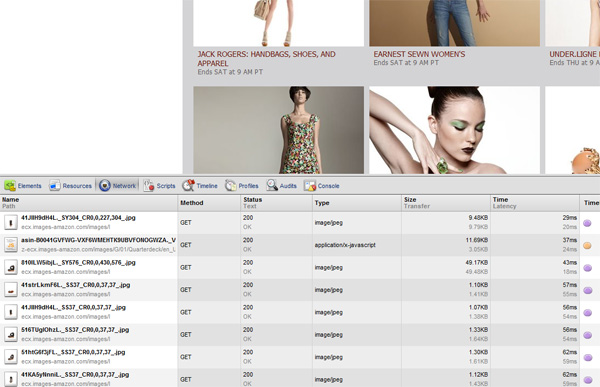This screenshot has height=387, width=600.
Task: Click the thumbnail icon of 516TUgIOhzL._SS37 row
Action: [11, 335]
